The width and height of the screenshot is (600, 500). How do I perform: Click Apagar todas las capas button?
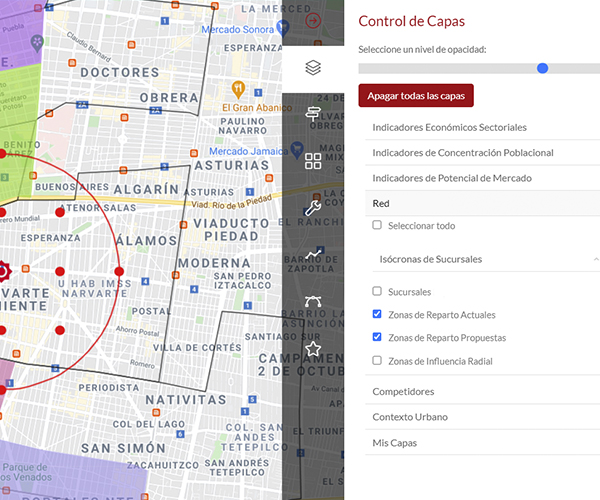pos(416,96)
